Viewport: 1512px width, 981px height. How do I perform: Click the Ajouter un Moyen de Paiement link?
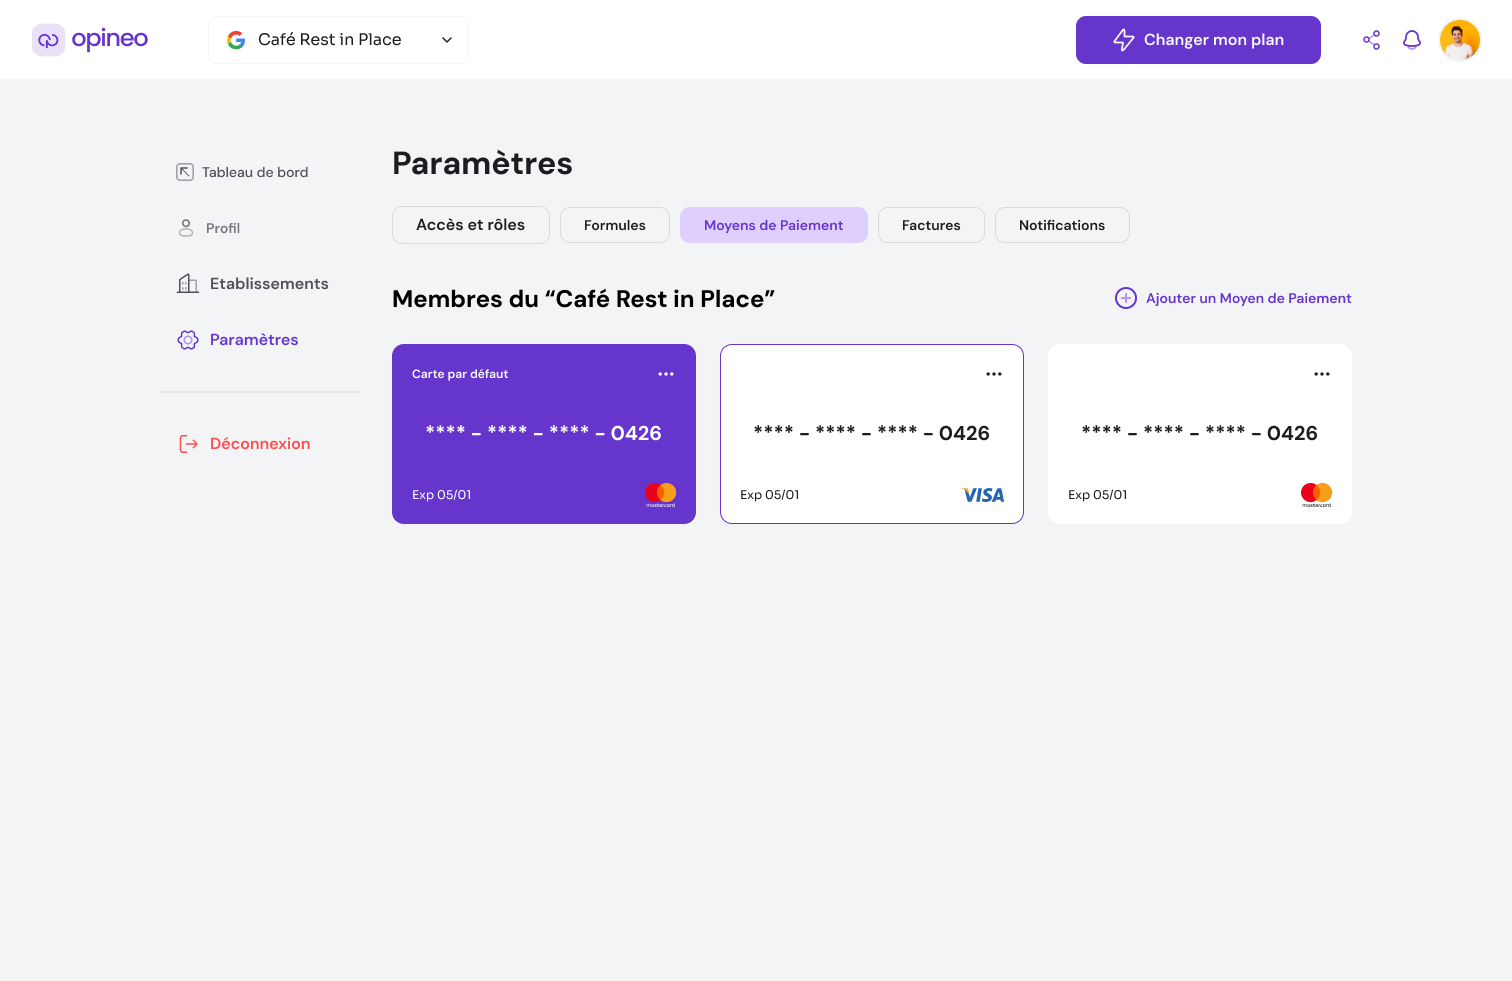click(x=1248, y=298)
